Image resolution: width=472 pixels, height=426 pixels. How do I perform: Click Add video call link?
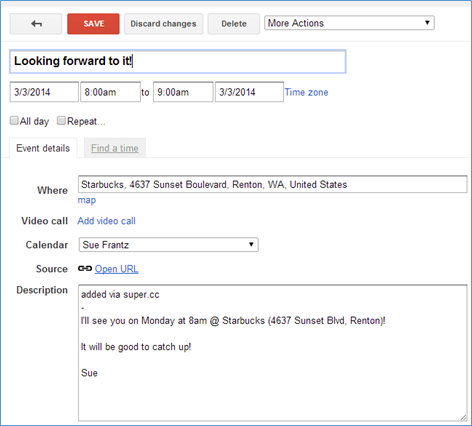click(x=106, y=221)
